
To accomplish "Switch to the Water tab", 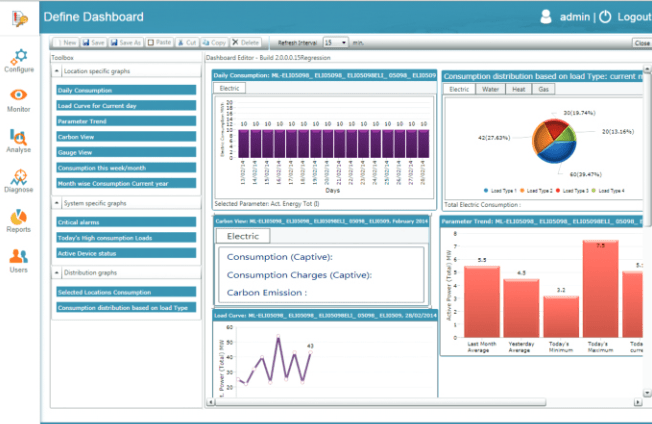I will (x=488, y=89).
